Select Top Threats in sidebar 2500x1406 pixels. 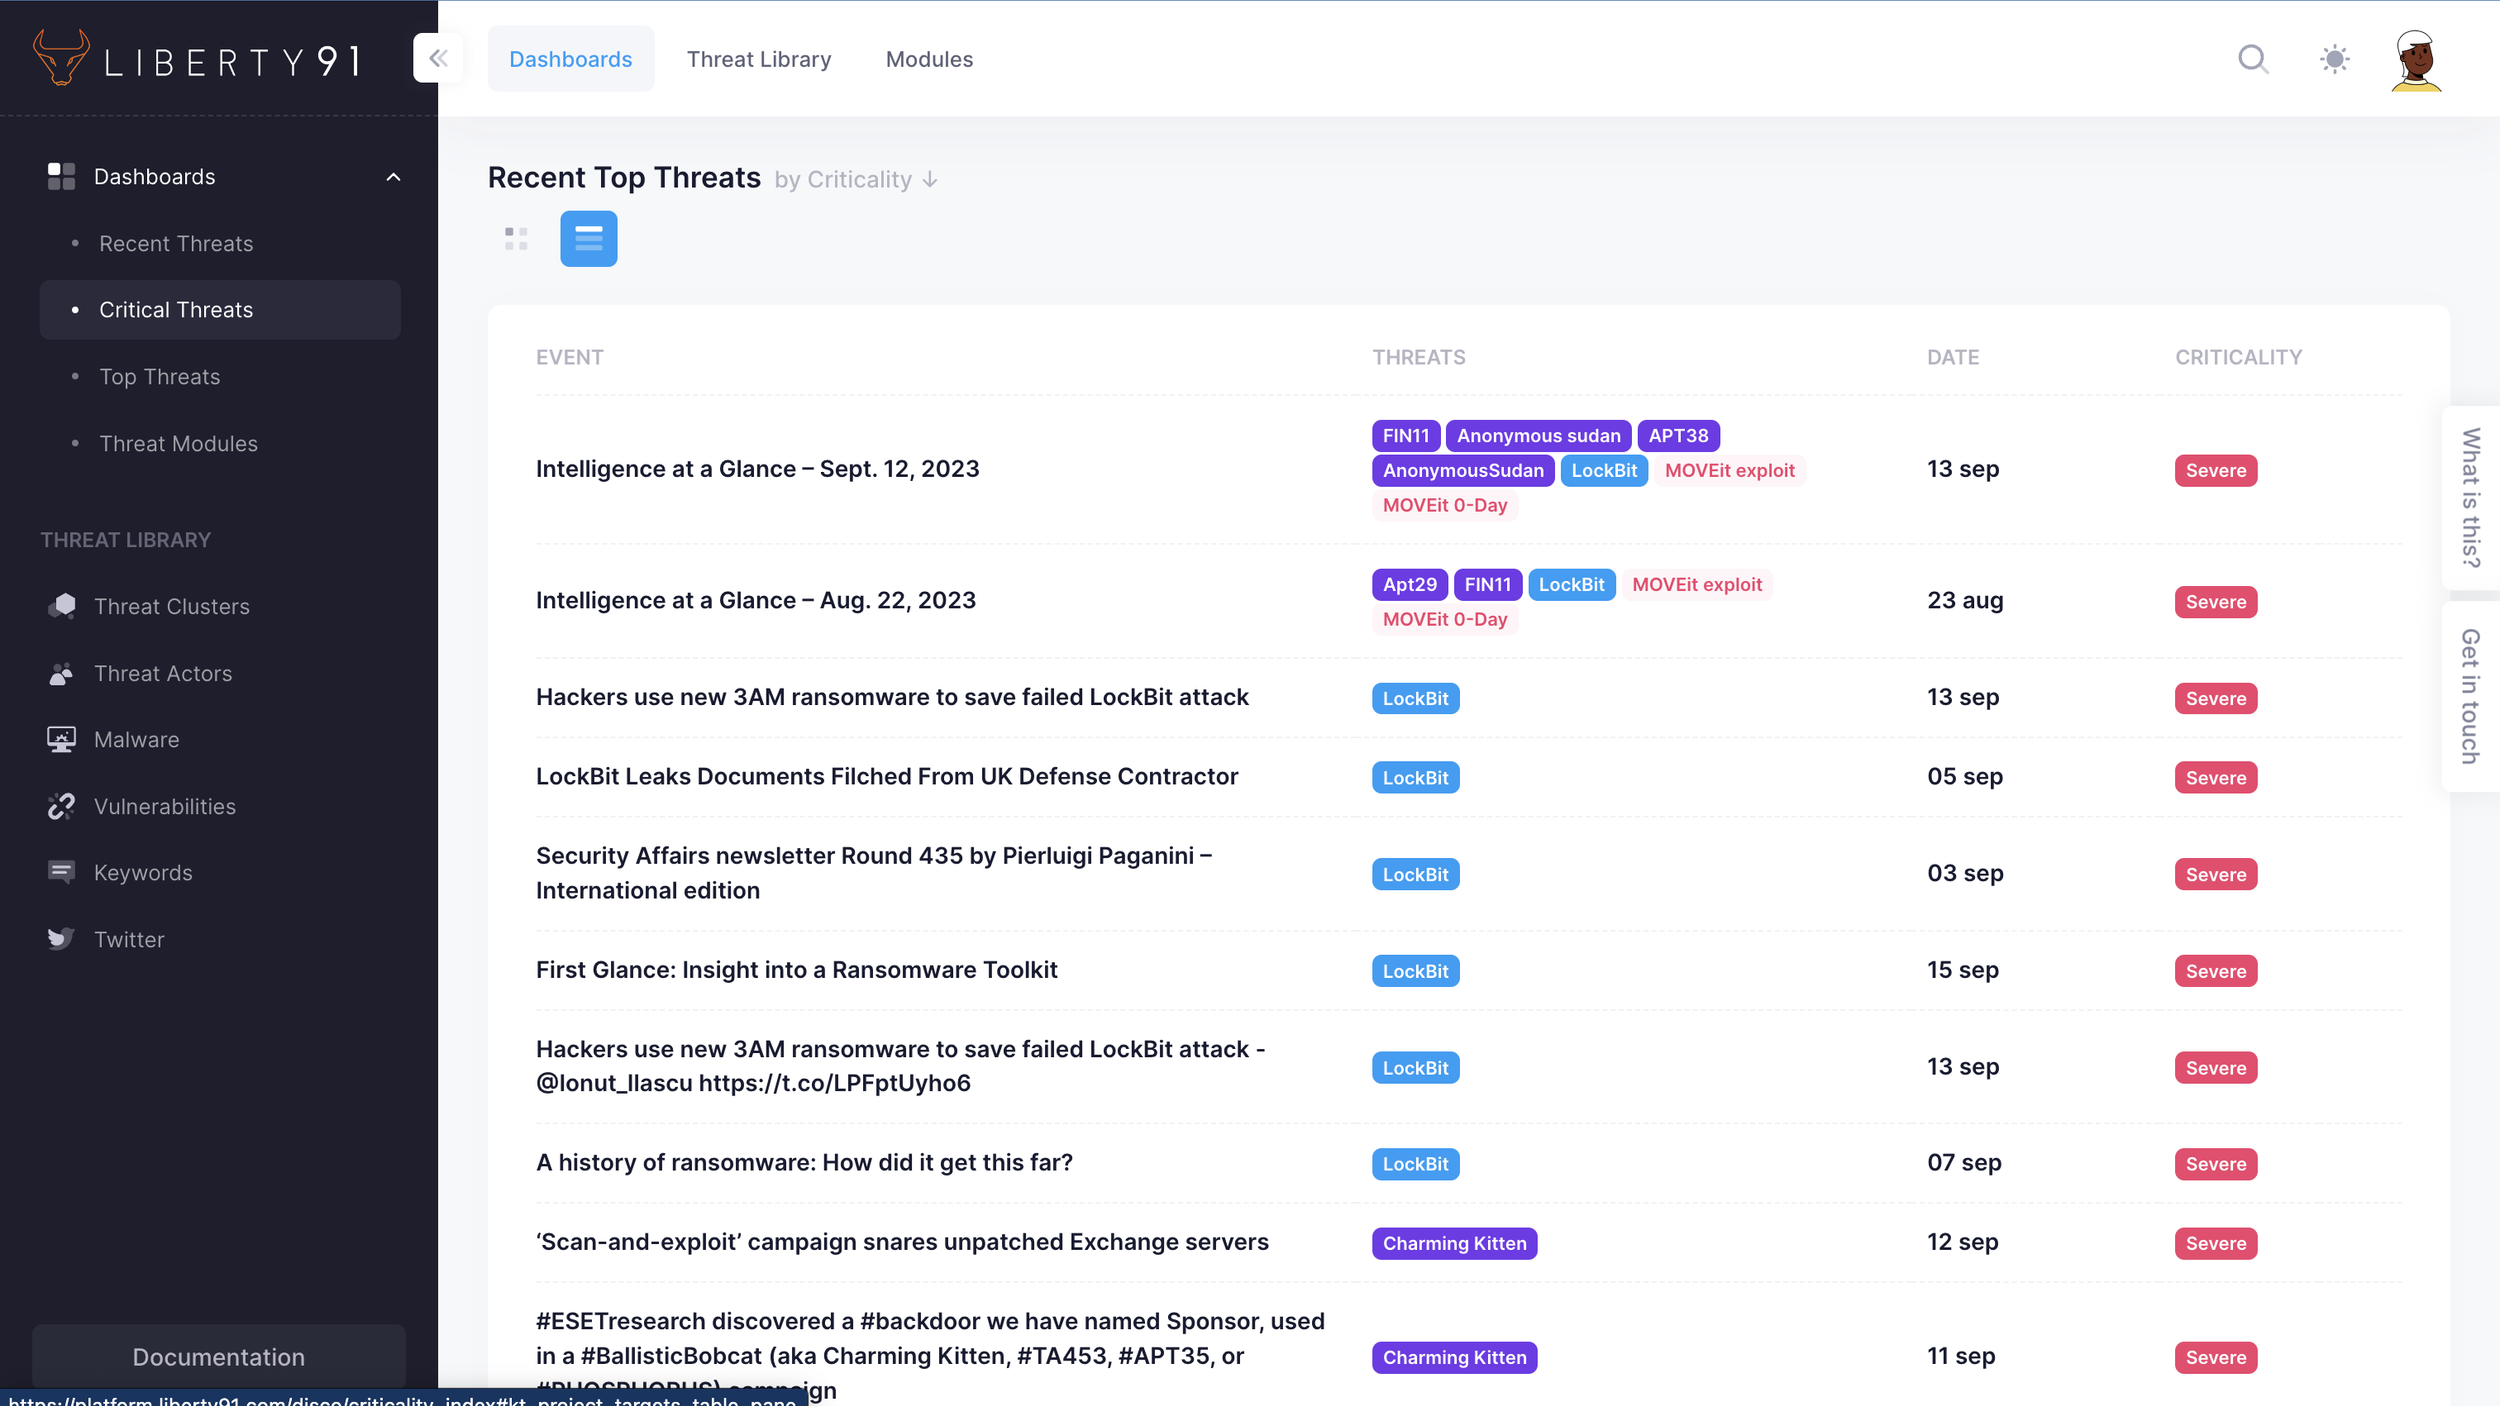(x=159, y=377)
